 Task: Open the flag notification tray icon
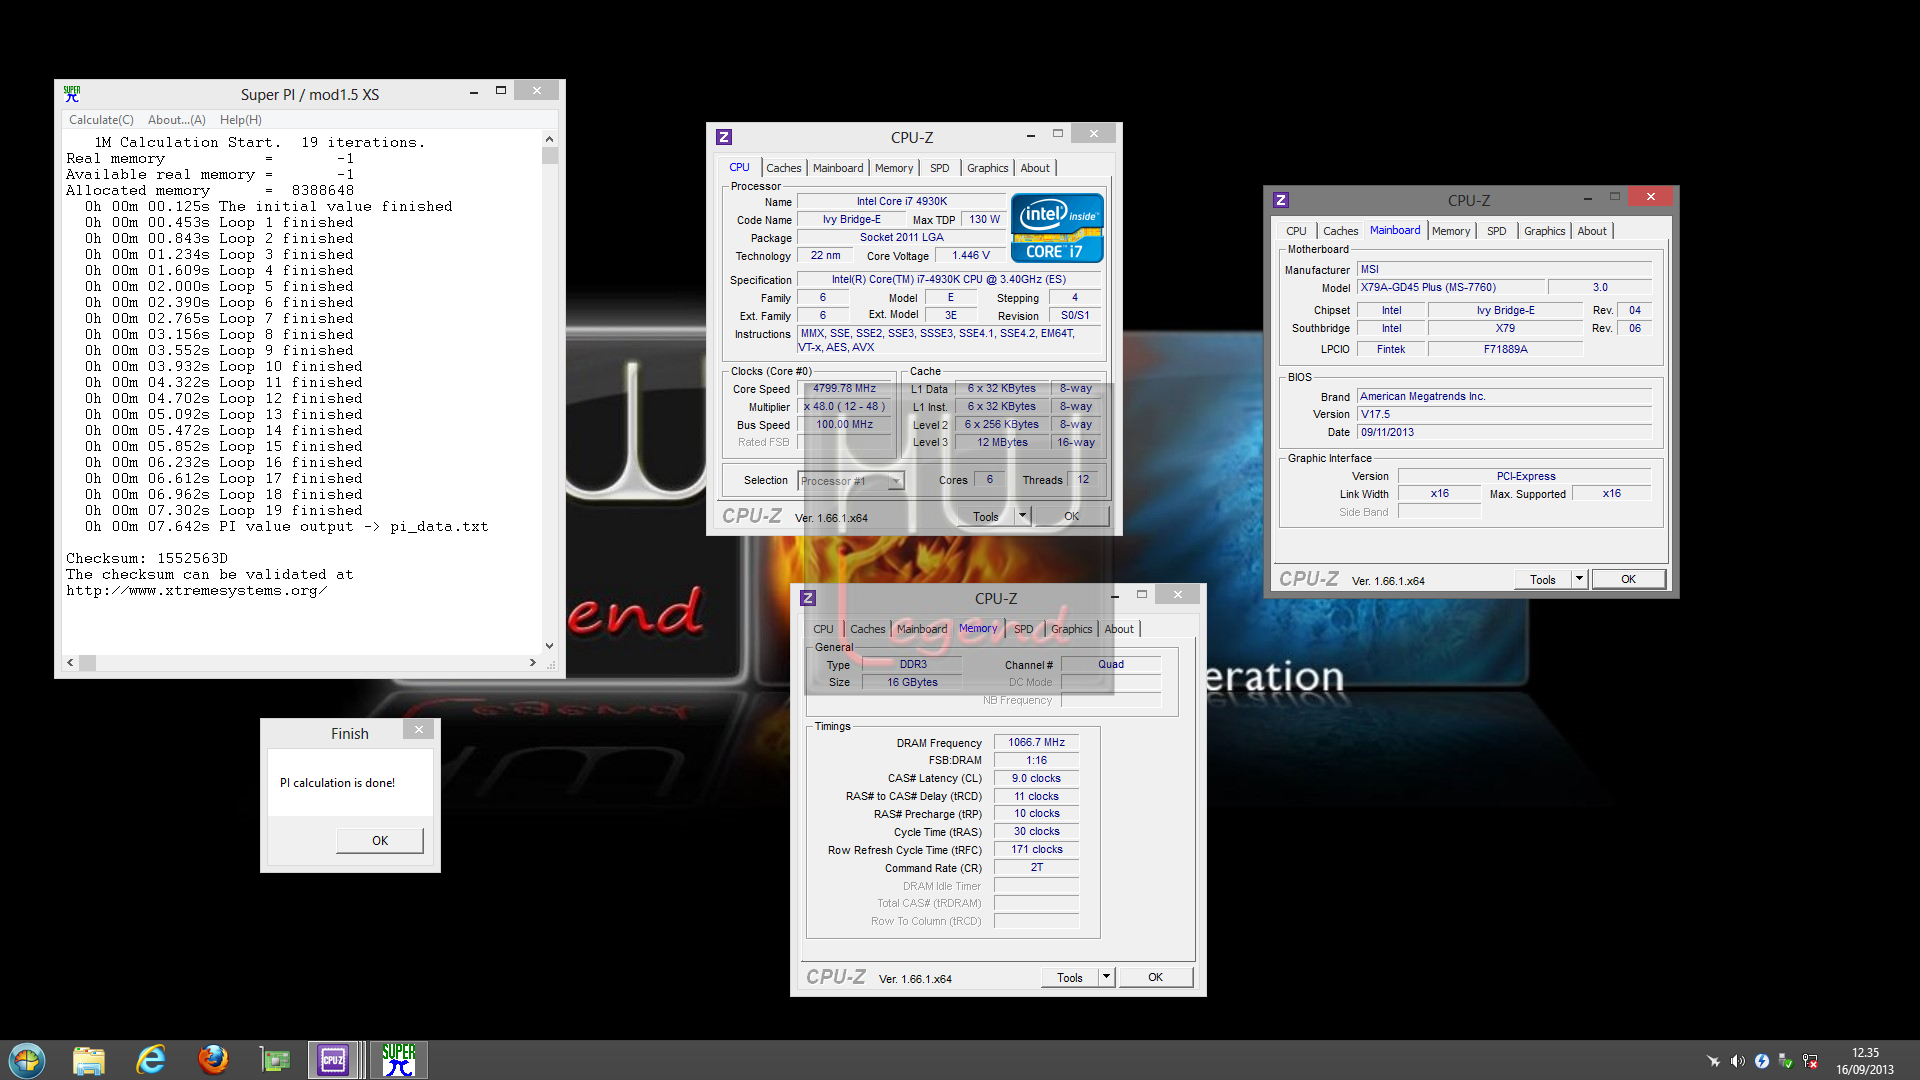[1785, 1061]
